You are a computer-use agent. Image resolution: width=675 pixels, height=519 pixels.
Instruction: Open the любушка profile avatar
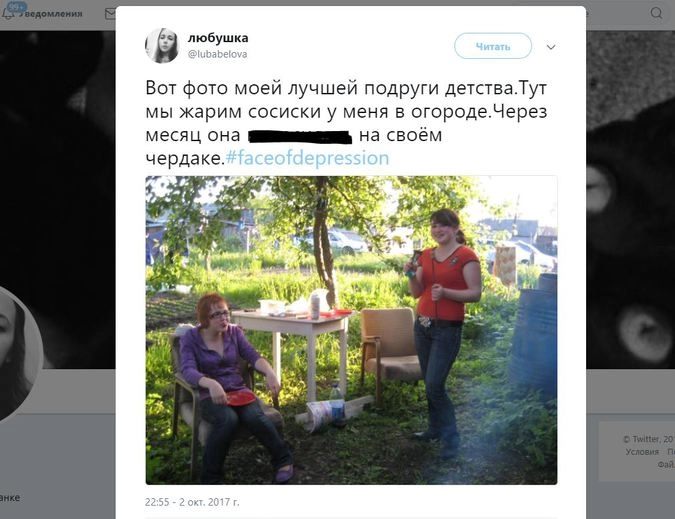pyautogui.click(x=162, y=46)
